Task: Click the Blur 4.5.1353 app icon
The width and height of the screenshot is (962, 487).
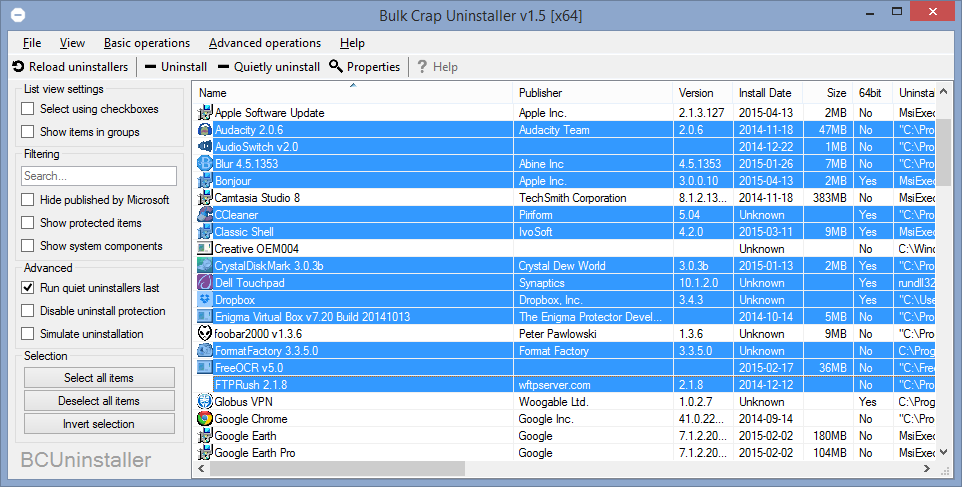Action: click(205, 164)
